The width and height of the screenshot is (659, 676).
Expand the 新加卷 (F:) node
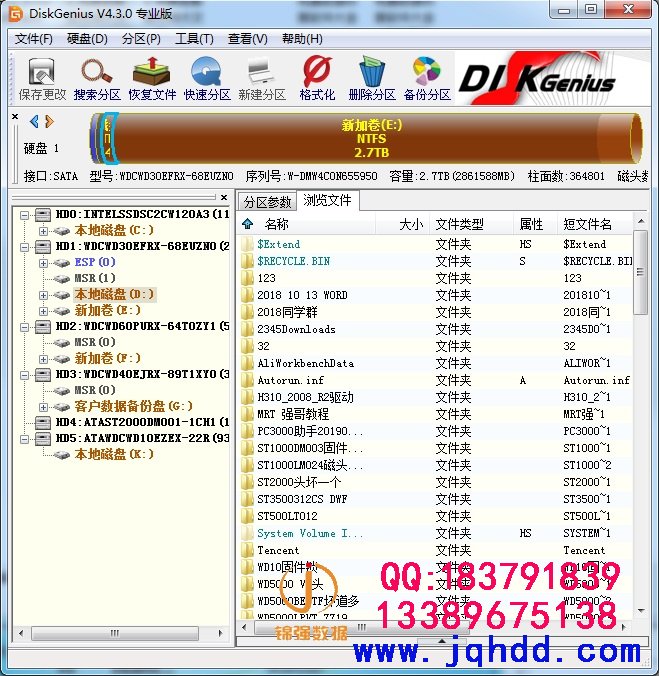point(43,358)
